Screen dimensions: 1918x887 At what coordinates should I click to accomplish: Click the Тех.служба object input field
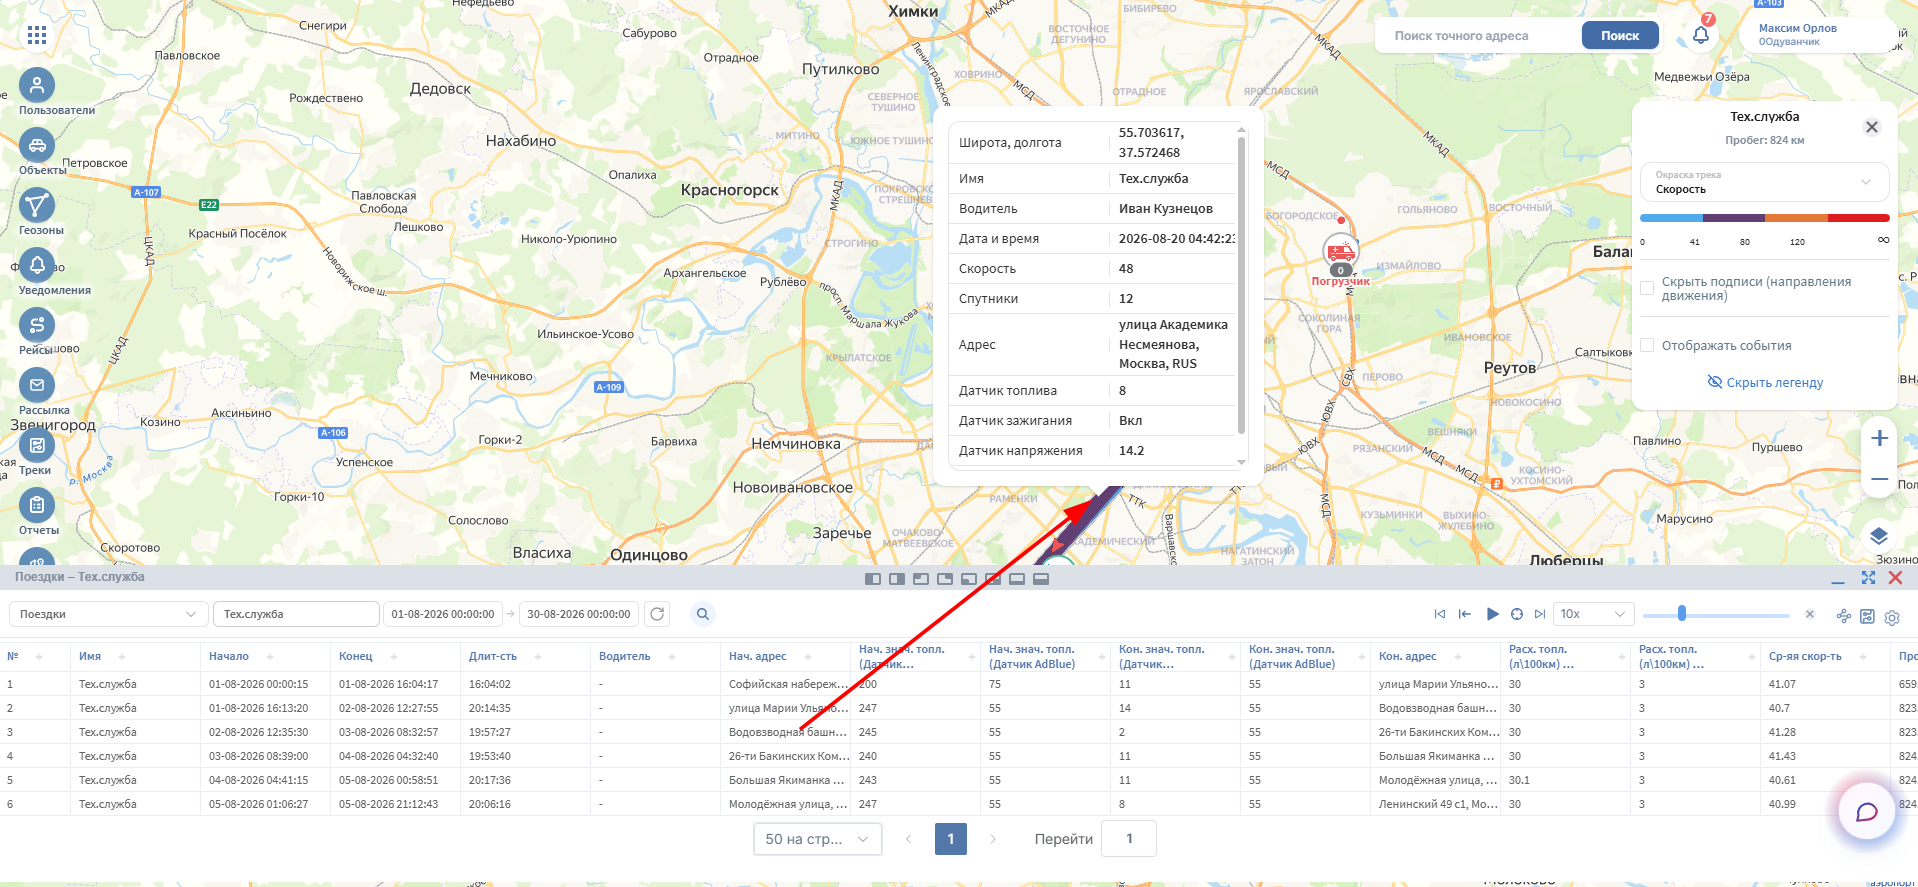click(296, 614)
